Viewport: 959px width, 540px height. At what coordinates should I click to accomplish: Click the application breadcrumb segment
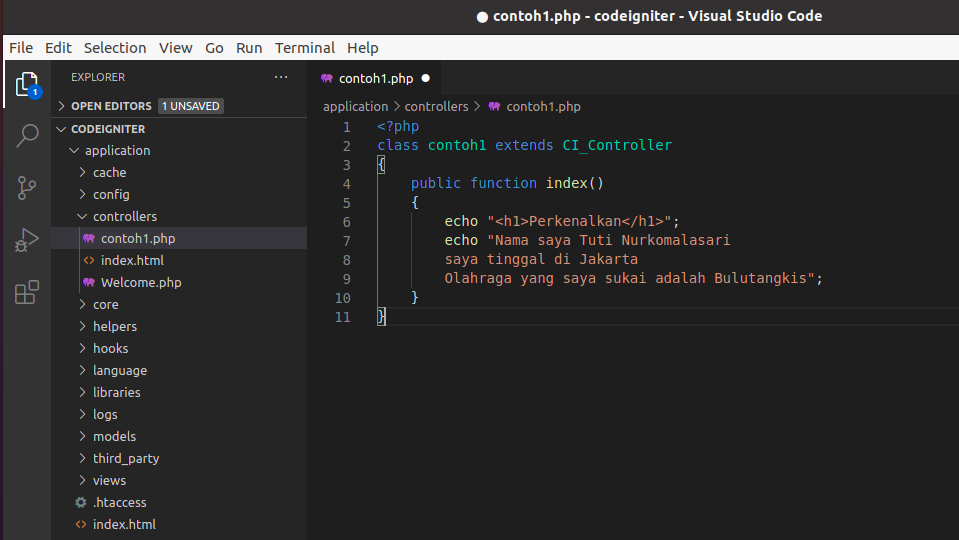[x=355, y=106]
